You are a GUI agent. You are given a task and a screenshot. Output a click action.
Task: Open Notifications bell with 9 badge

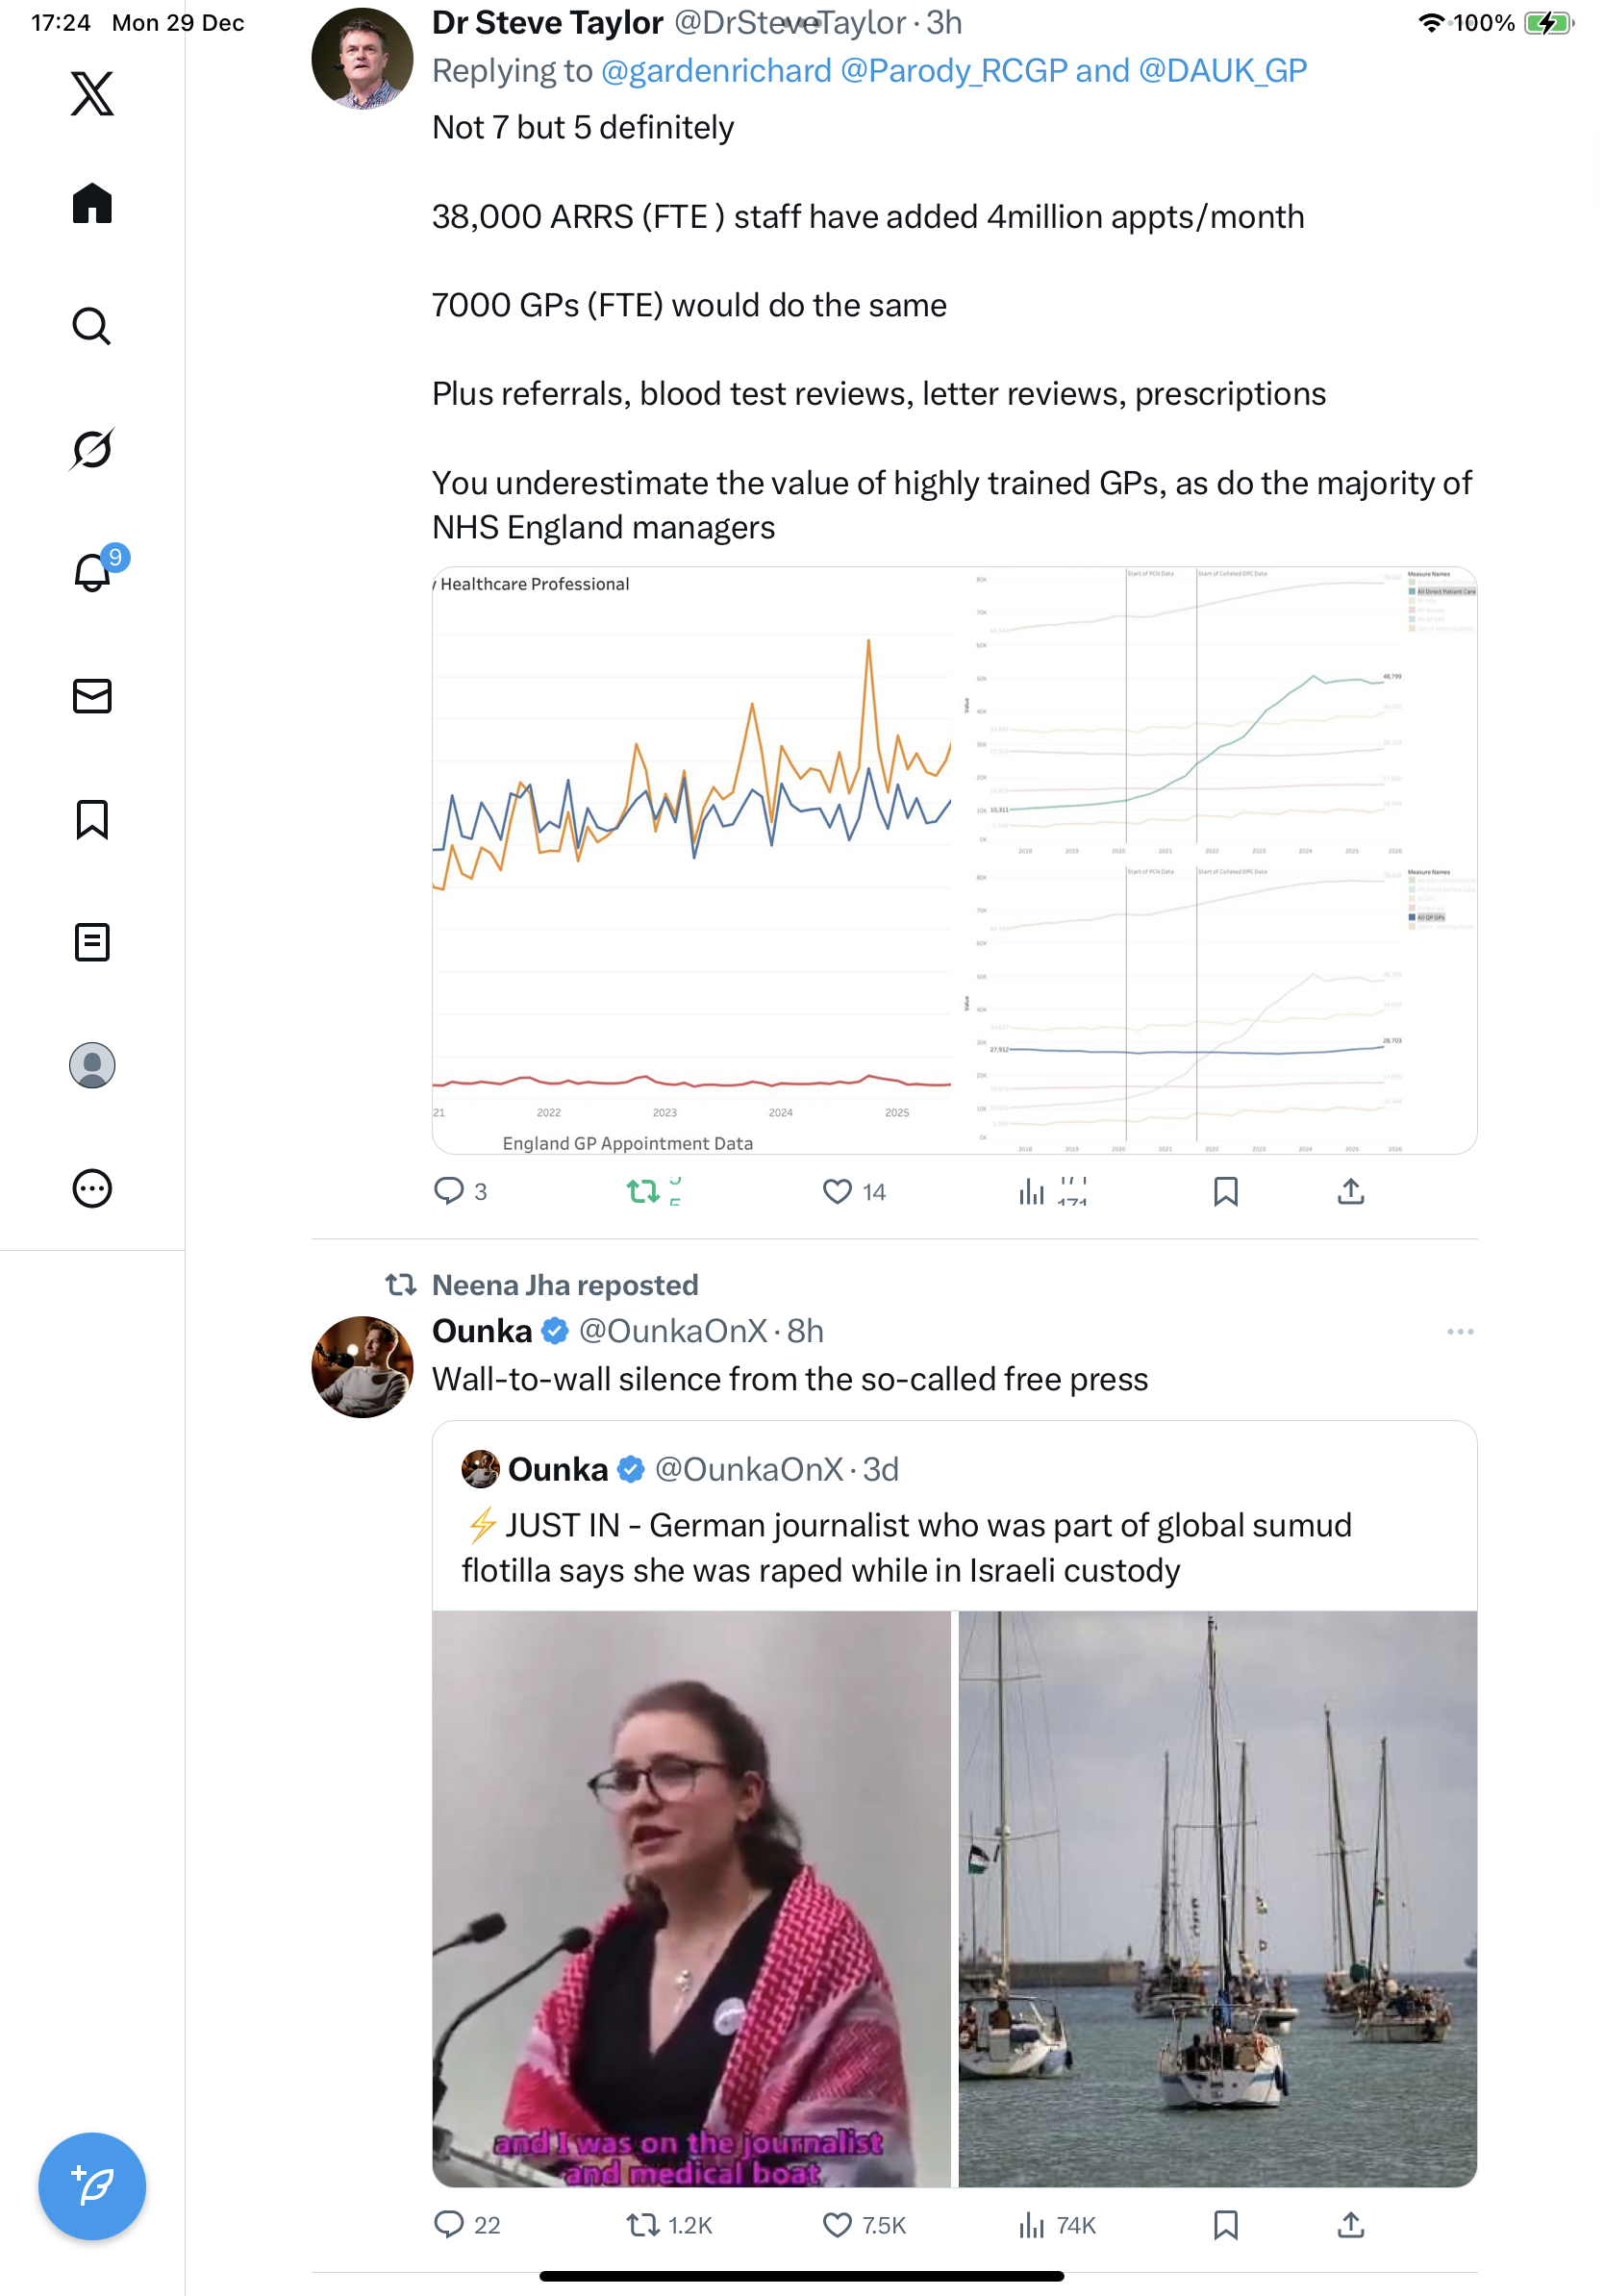[93, 572]
